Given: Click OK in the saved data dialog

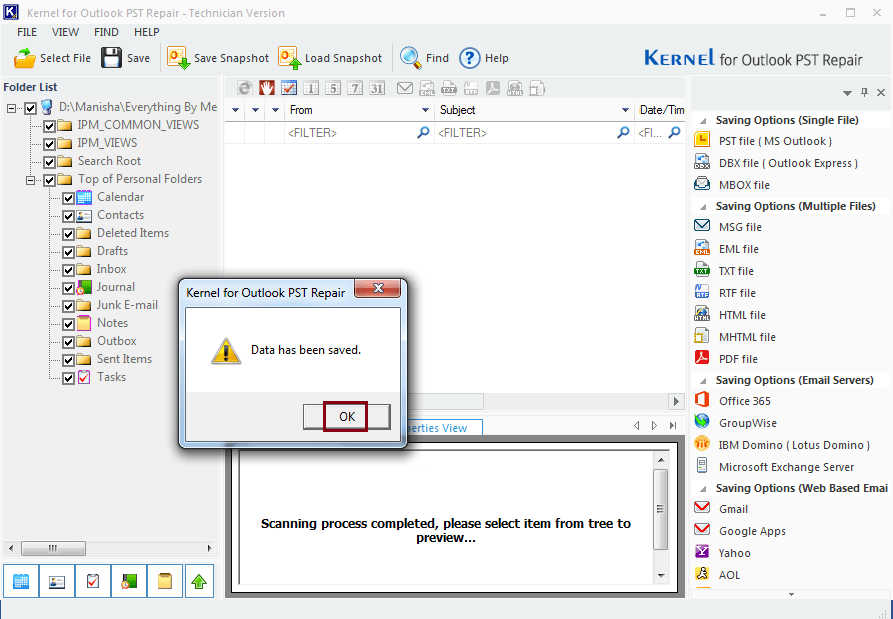Looking at the screenshot, I should (347, 417).
